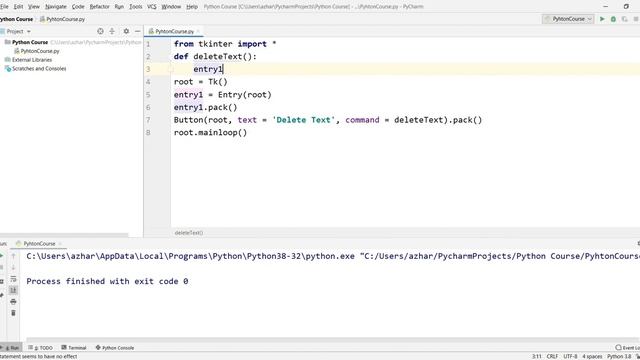Click line 3 with entry1 in the editor

(x=208, y=69)
